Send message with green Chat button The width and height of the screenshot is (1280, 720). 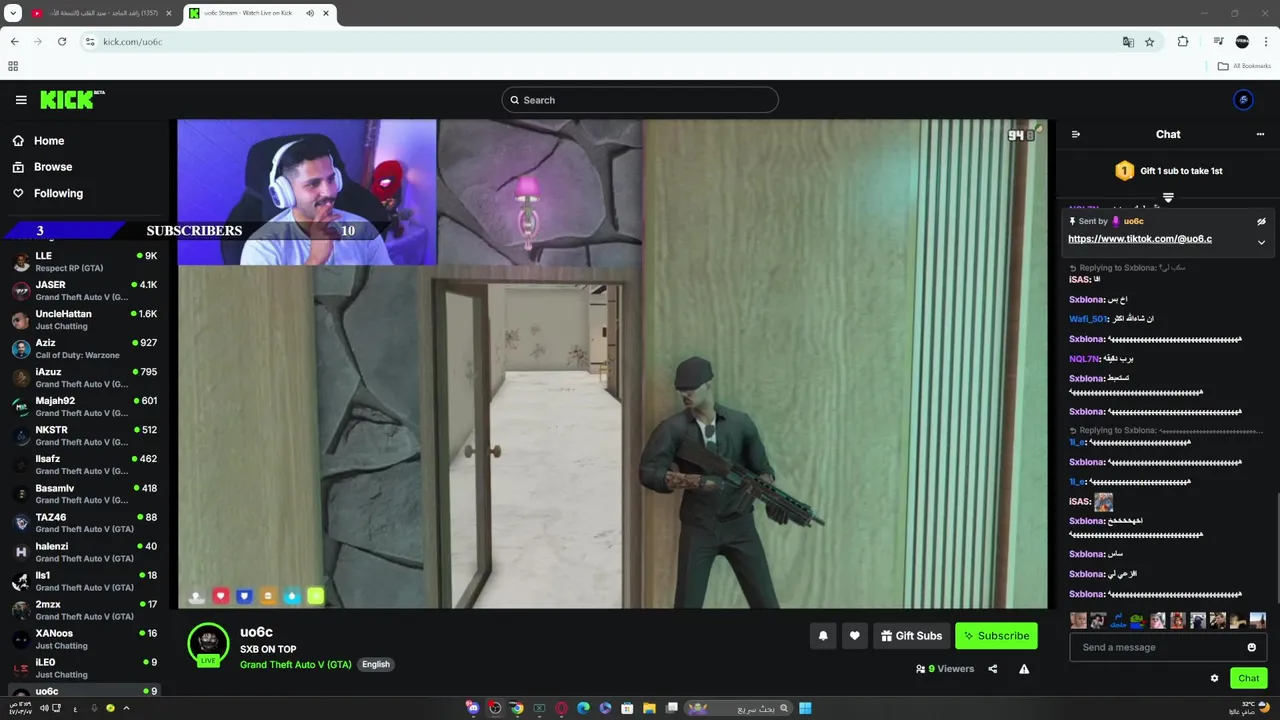pos(1249,678)
